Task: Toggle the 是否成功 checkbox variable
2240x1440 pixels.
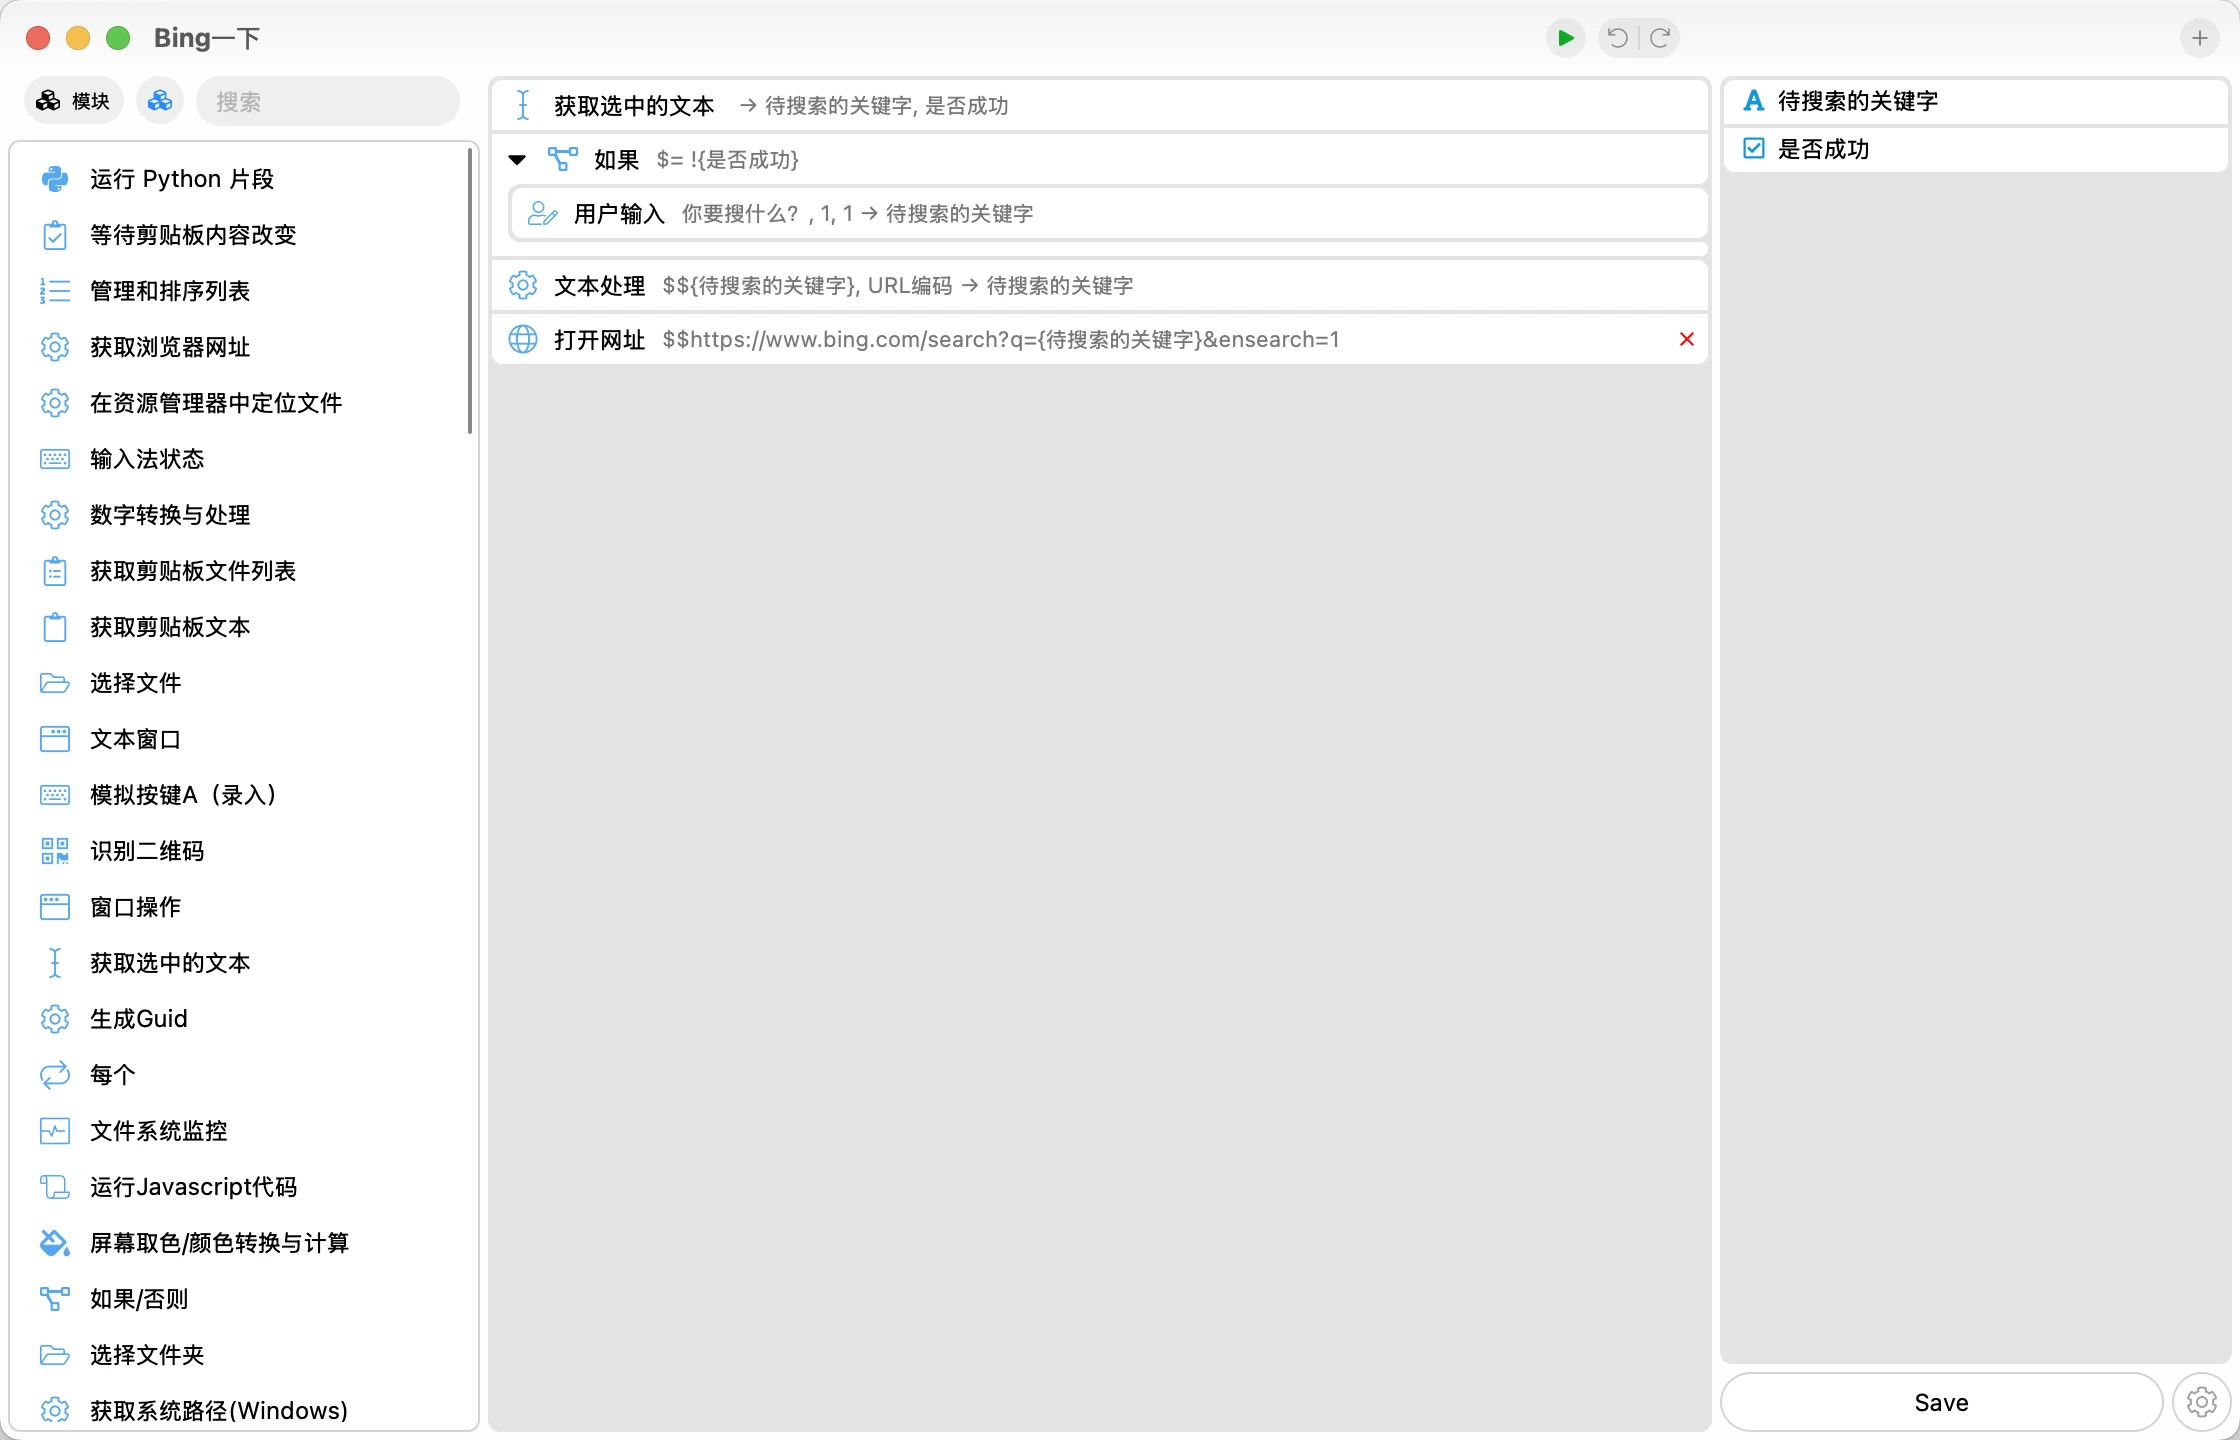Action: point(1753,149)
